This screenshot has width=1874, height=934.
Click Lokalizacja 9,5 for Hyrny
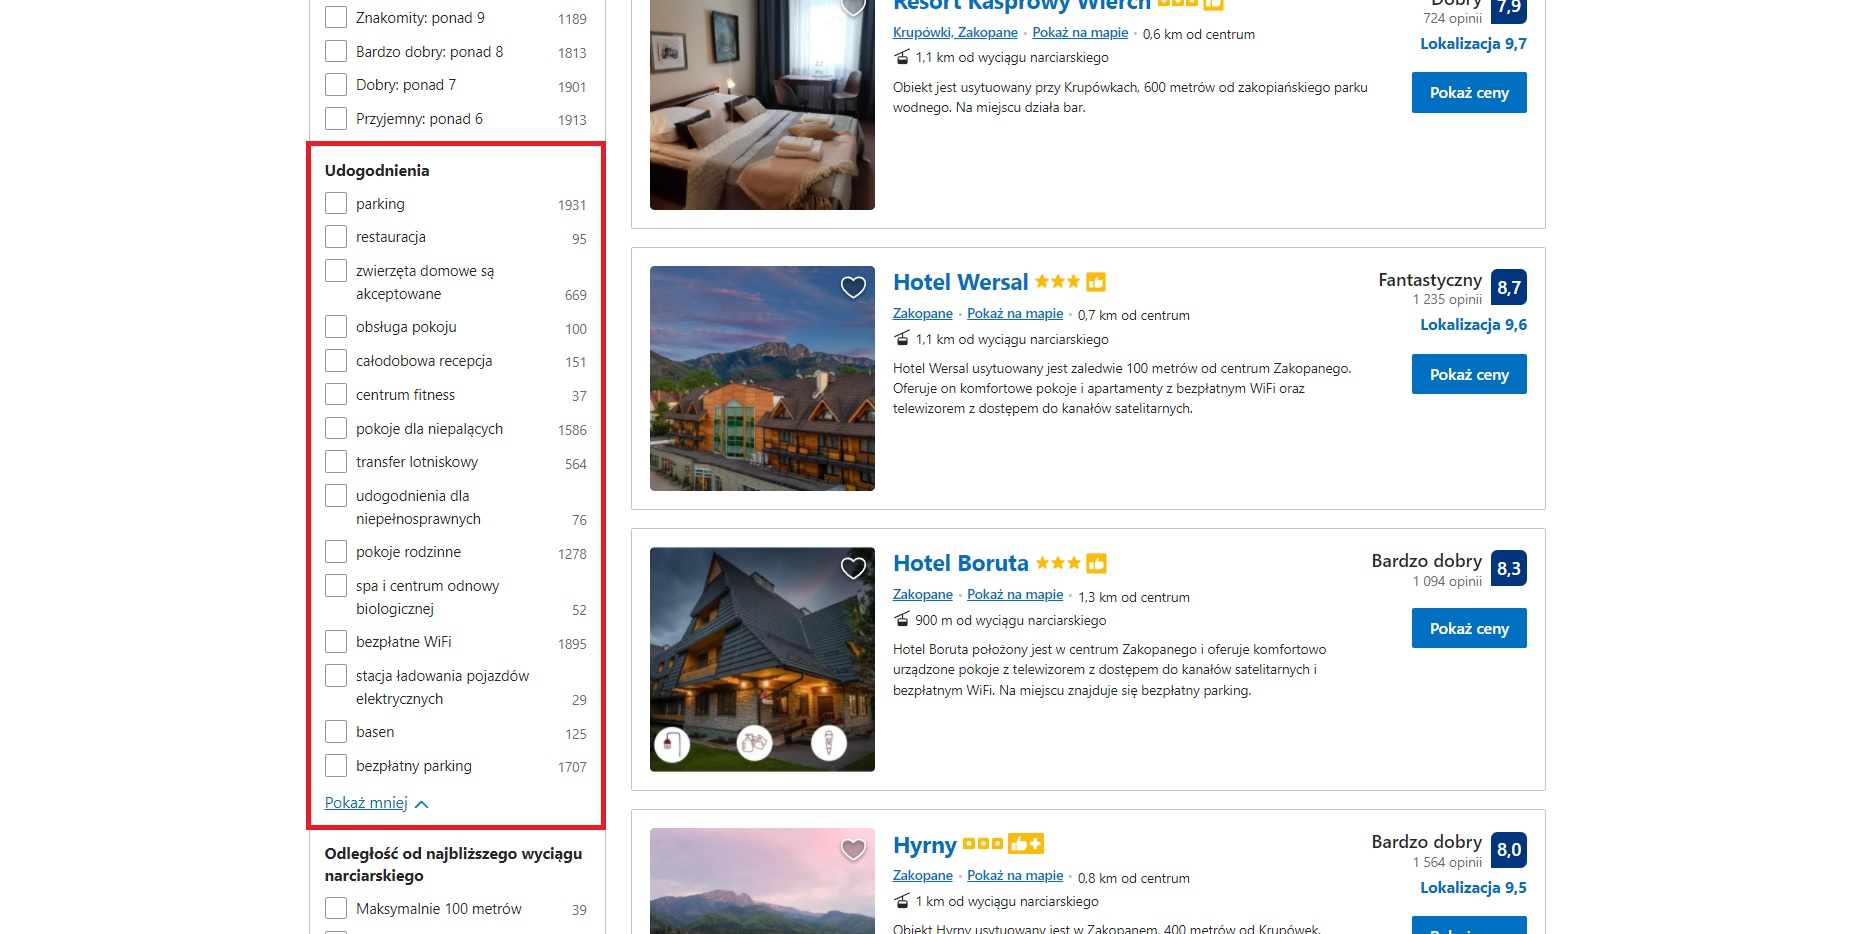(x=1473, y=888)
